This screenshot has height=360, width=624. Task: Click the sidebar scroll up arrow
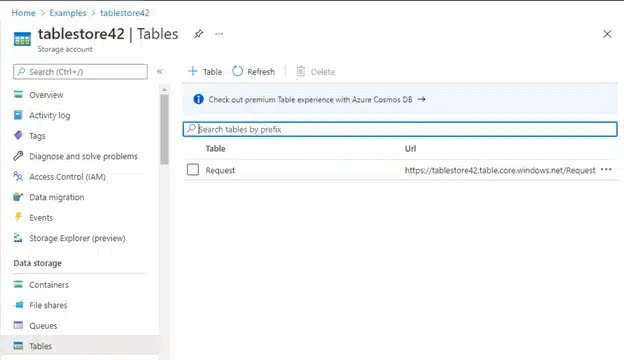click(x=164, y=90)
